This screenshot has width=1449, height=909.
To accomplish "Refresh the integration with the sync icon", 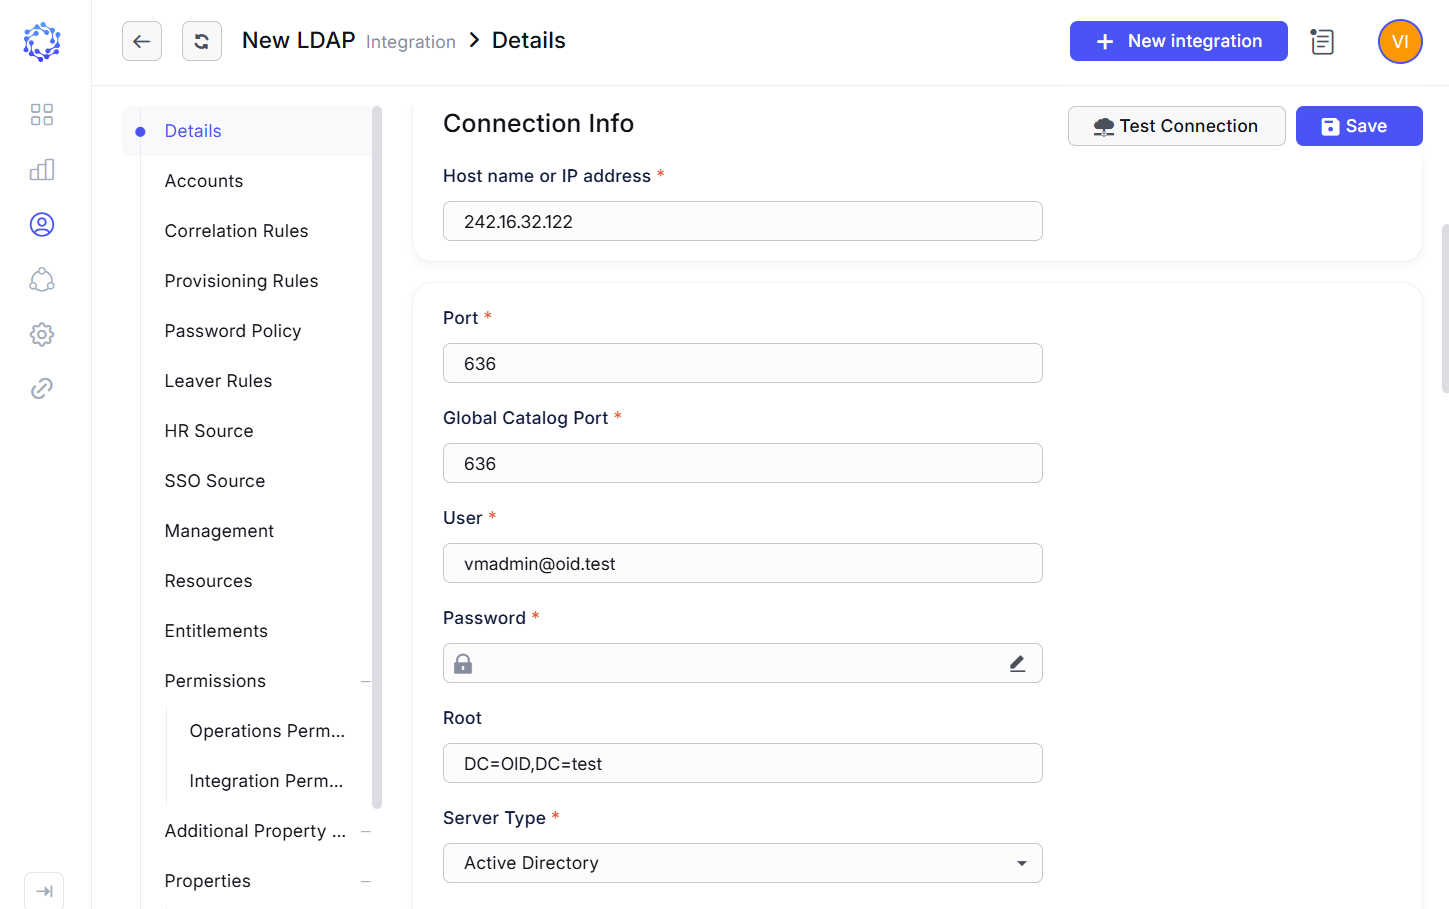I will tap(201, 41).
